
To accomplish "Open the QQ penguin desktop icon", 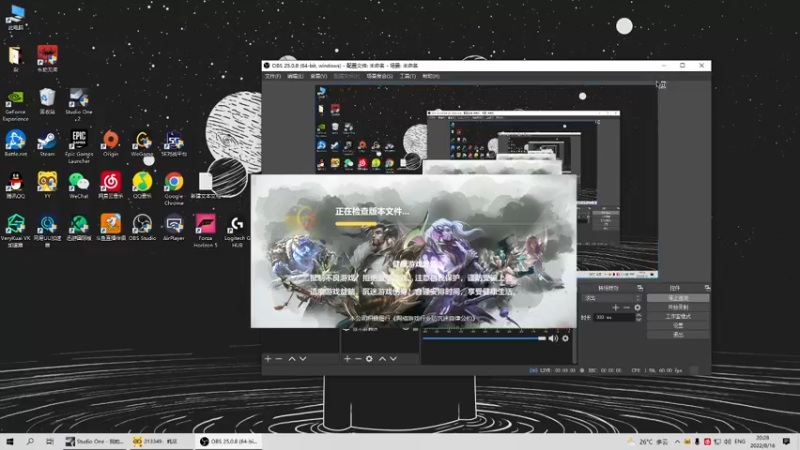I will tap(15, 185).
